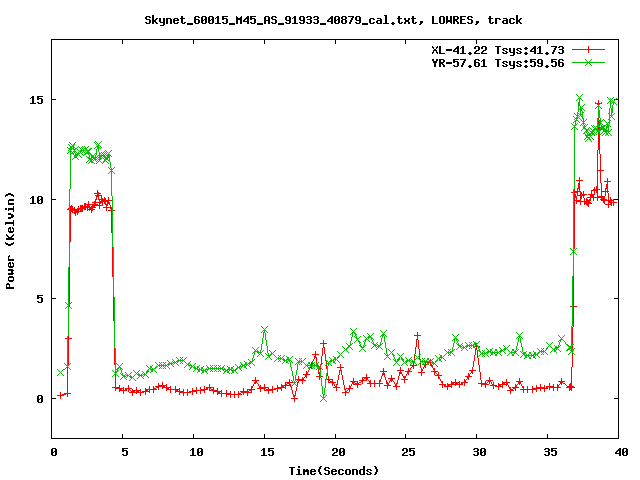Click y-axis tick label 15
The width and height of the screenshot is (640, 480).
click(36, 100)
